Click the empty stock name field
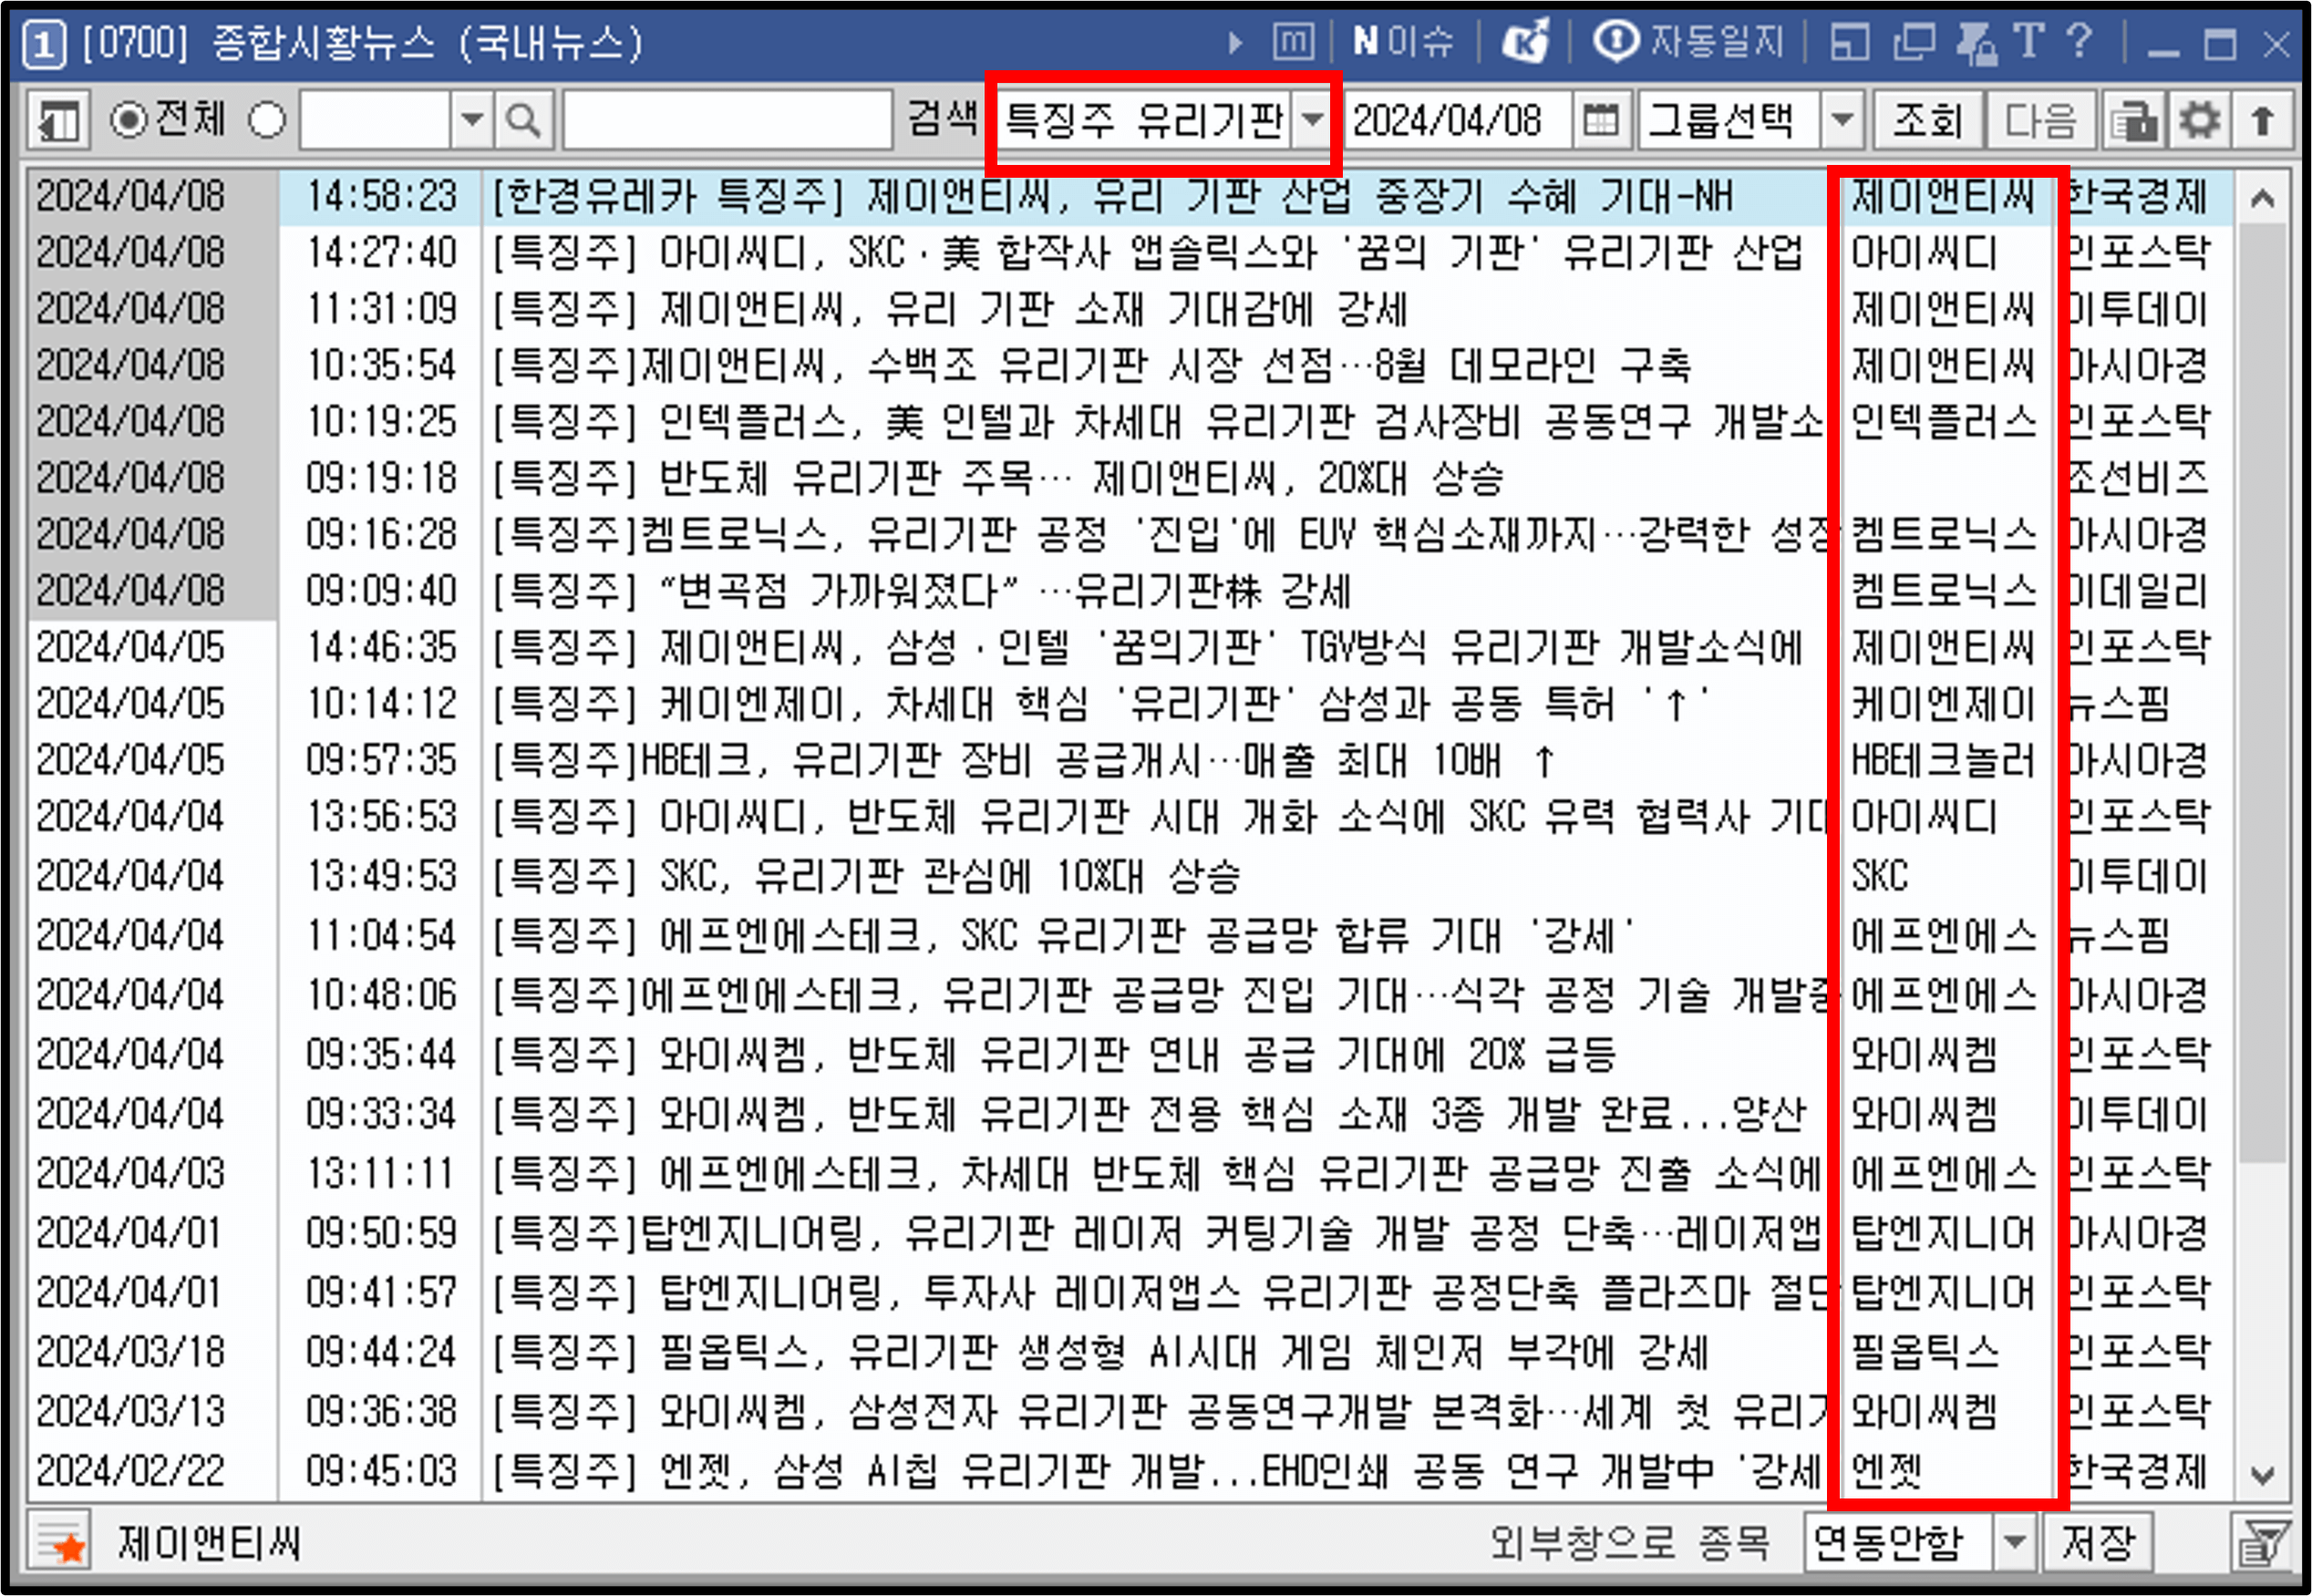 point(727,121)
